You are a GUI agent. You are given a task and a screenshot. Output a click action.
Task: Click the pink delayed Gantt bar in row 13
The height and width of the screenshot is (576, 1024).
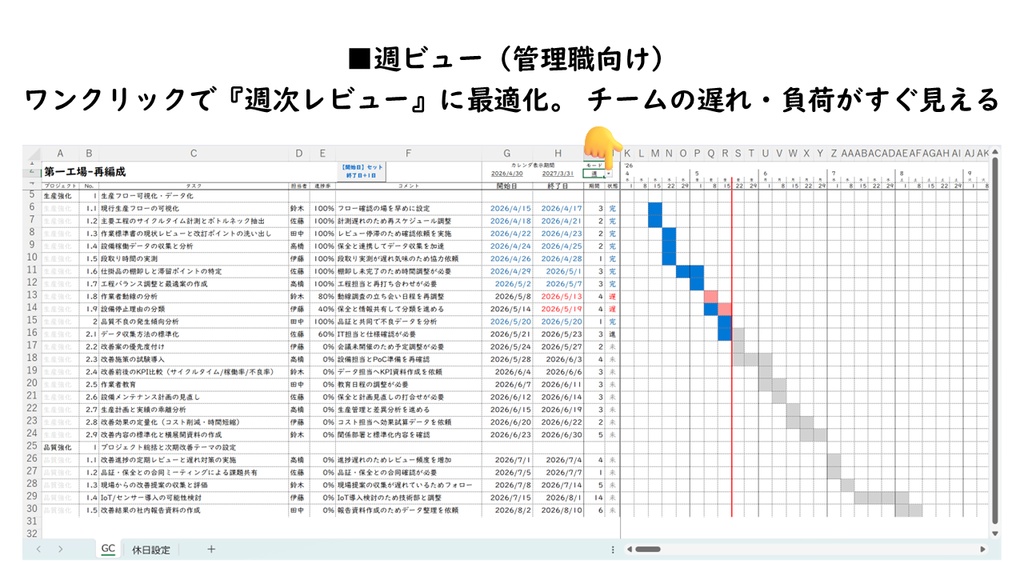click(x=711, y=296)
